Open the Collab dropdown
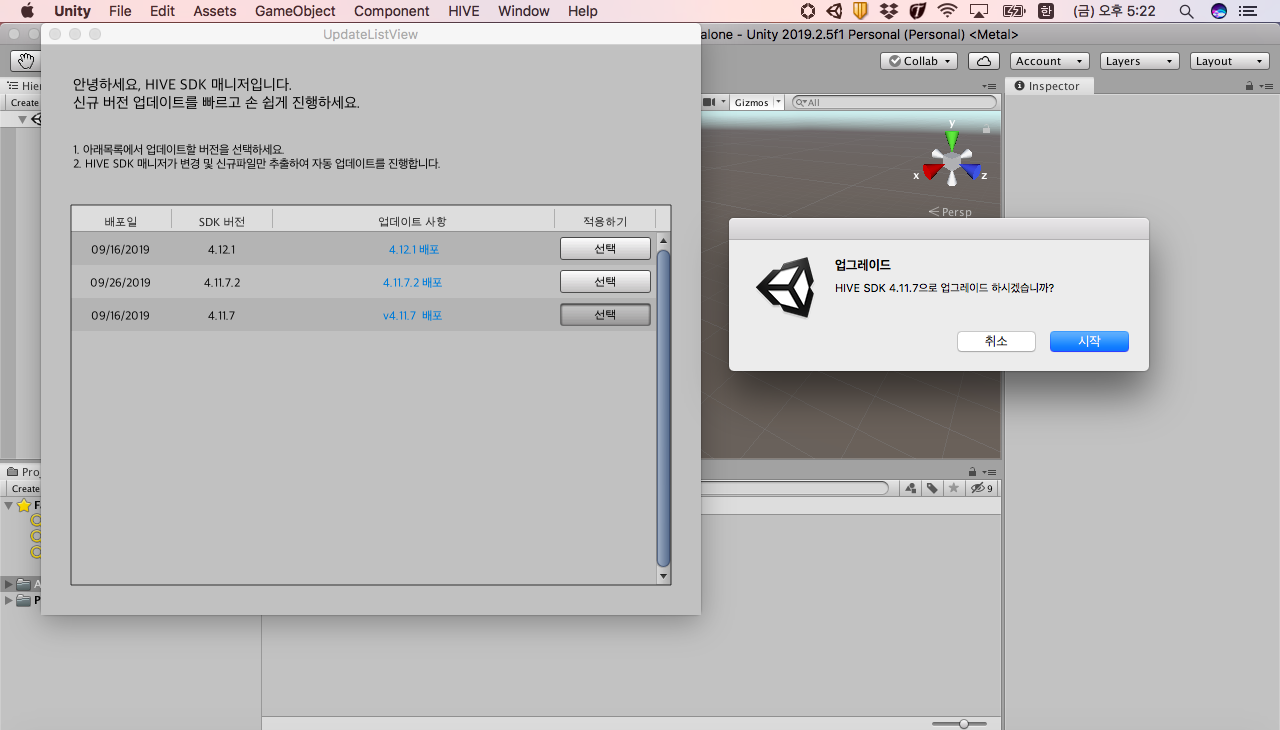Image resolution: width=1280 pixels, height=730 pixels. [x=919, y=61]
